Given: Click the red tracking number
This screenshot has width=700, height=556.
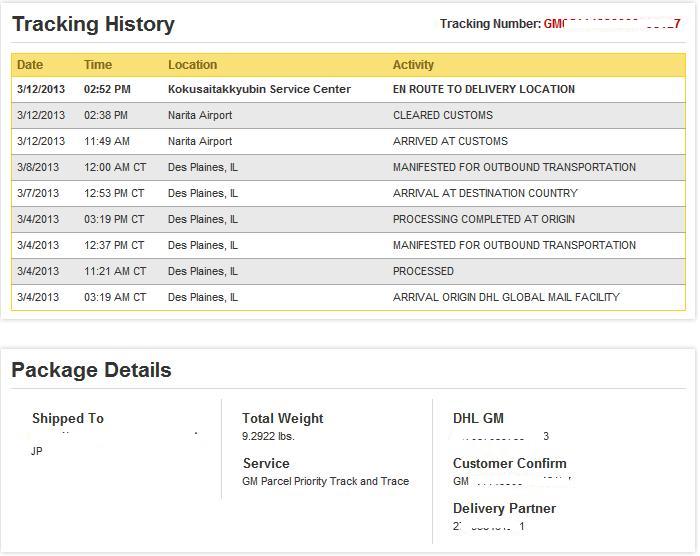Looking at the screenshot, I should click(612, 24).
